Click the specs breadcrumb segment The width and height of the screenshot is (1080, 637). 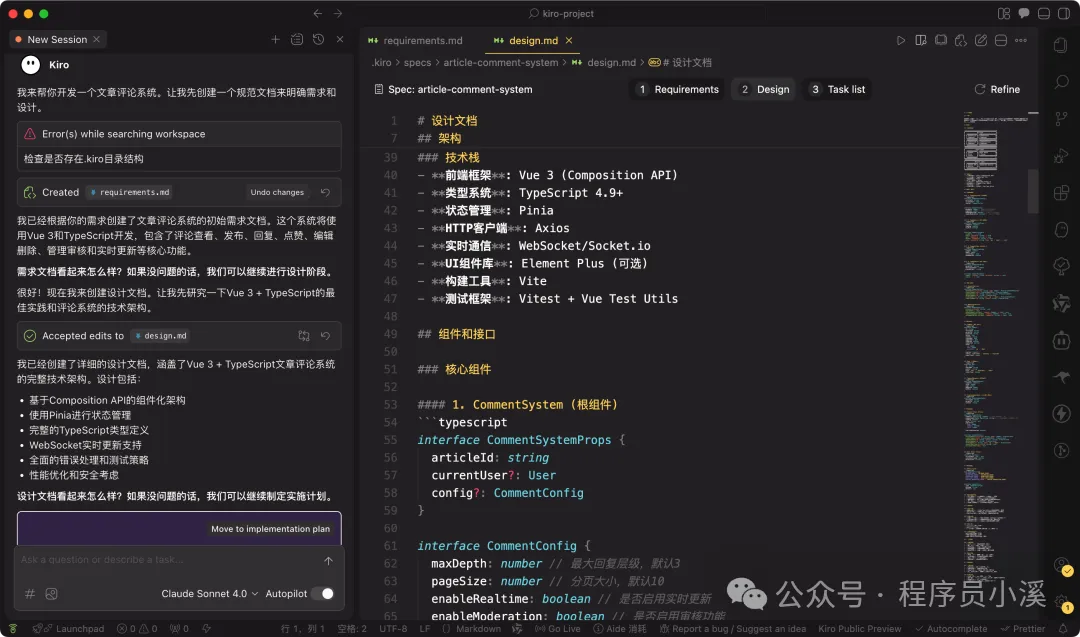coord(417,63)
